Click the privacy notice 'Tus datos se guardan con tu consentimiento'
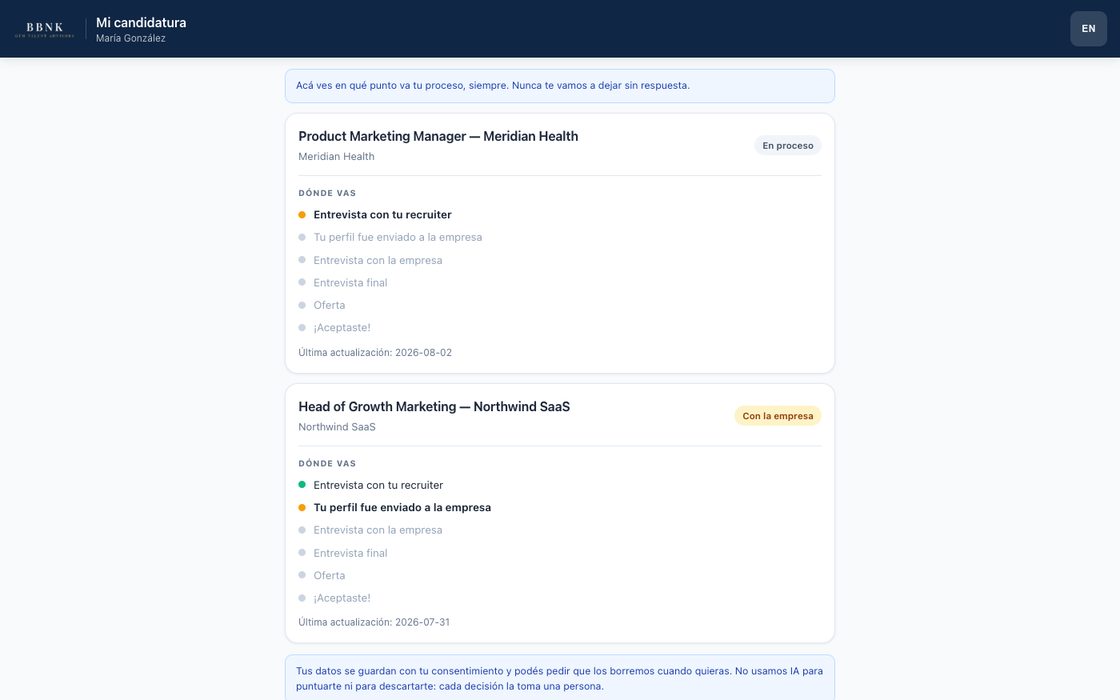The height and width of the screenshot is (700, 1120). coord(559,678)
